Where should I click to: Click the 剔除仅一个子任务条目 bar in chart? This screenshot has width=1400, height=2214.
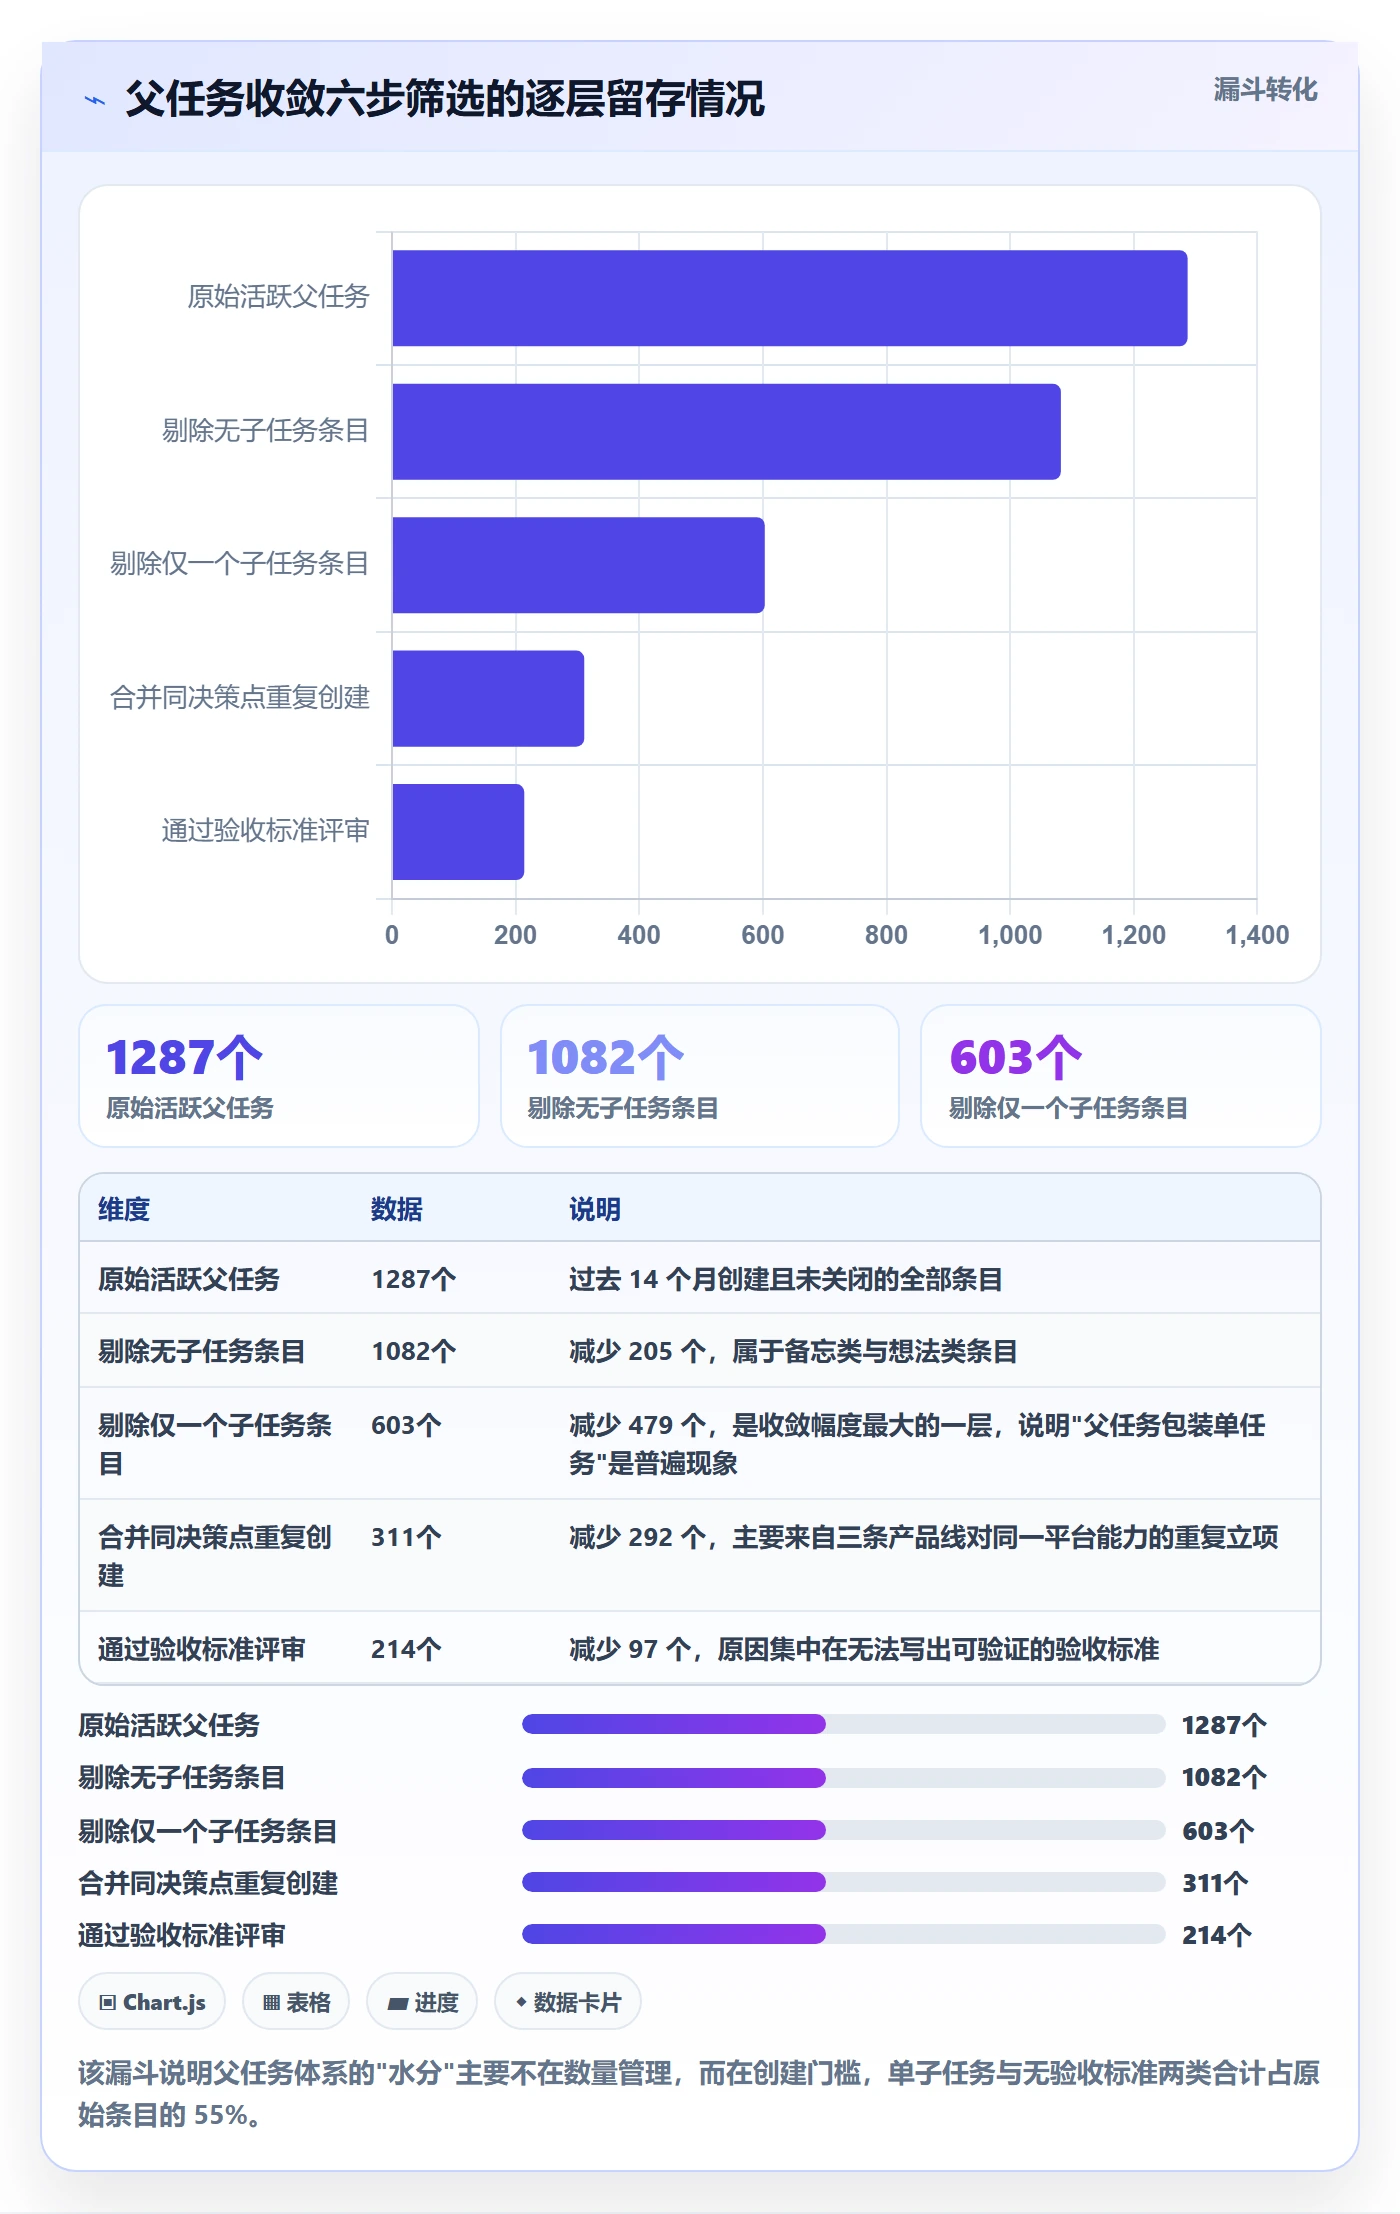[578, 565]
